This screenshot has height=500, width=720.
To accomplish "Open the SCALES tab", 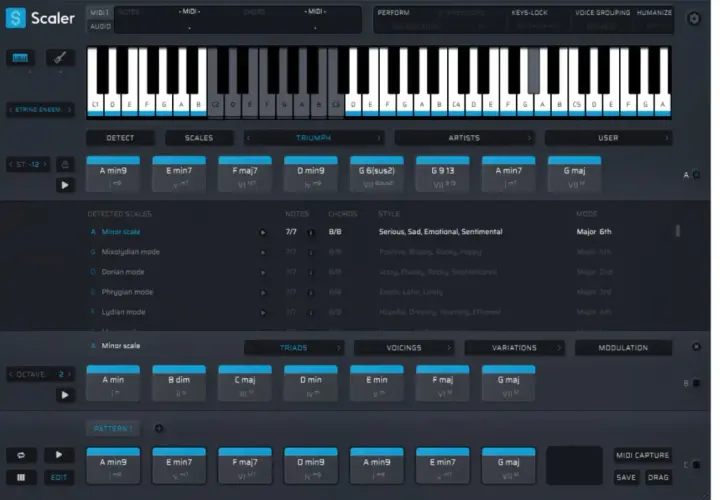I will 199,138.
